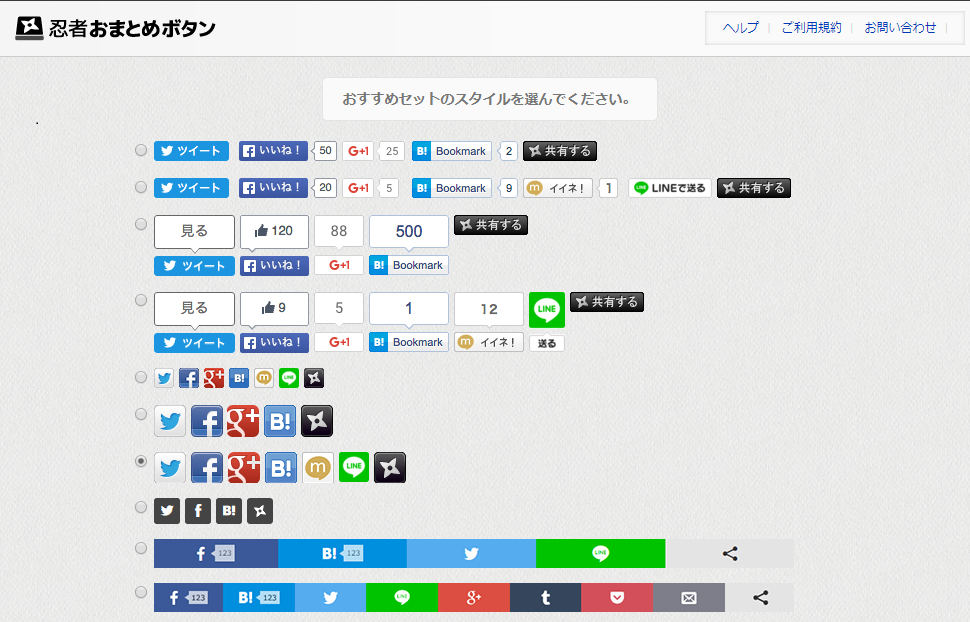Open the ヘルプ link
970x622 pixels.
point(740,28)
